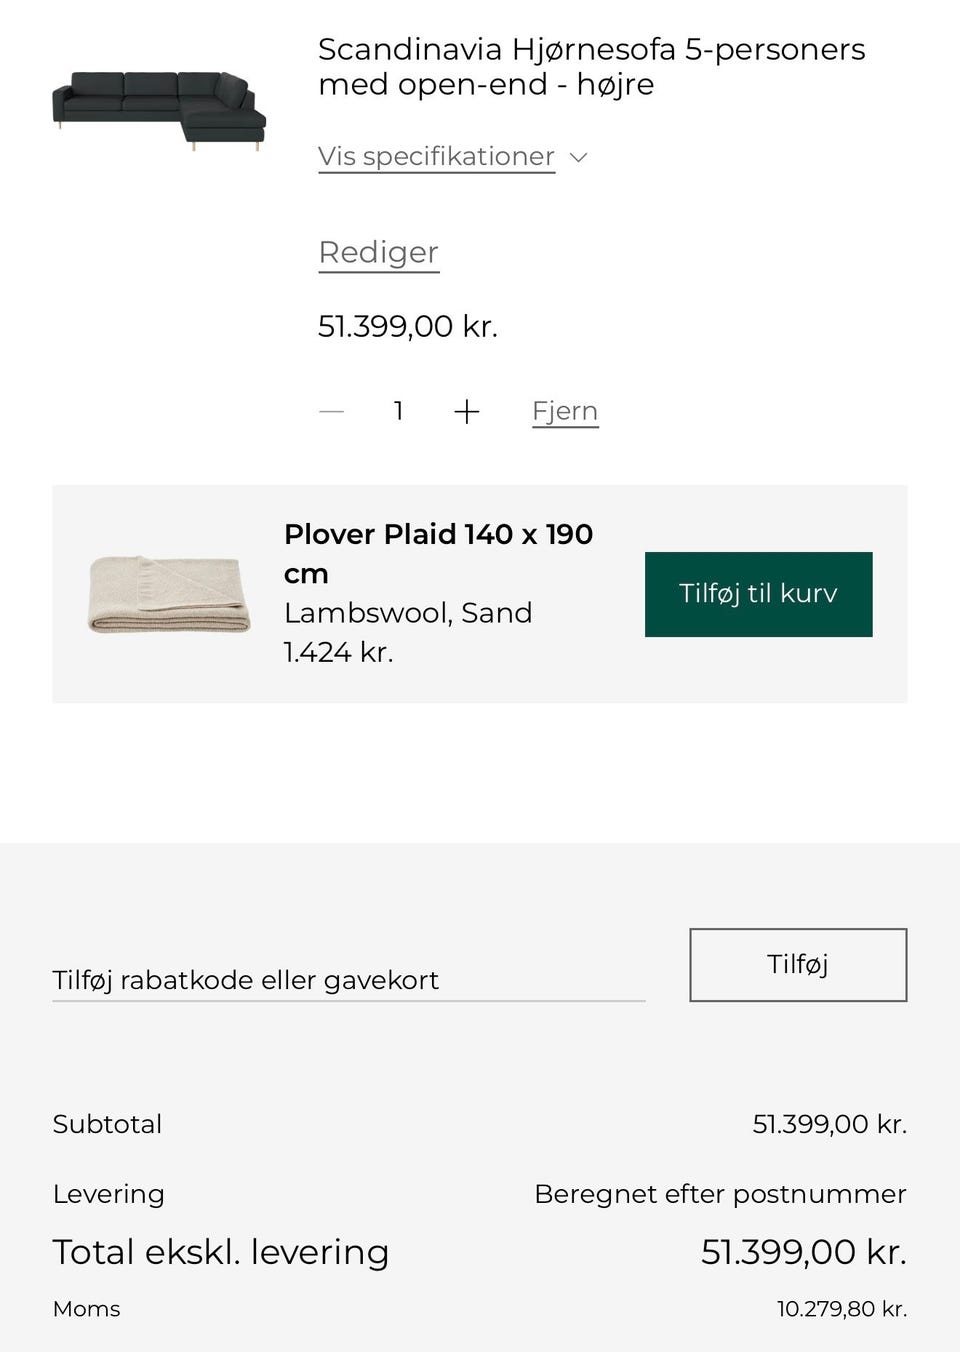
Task: Select the quantity value 1
Action: [x=398, y=411]
